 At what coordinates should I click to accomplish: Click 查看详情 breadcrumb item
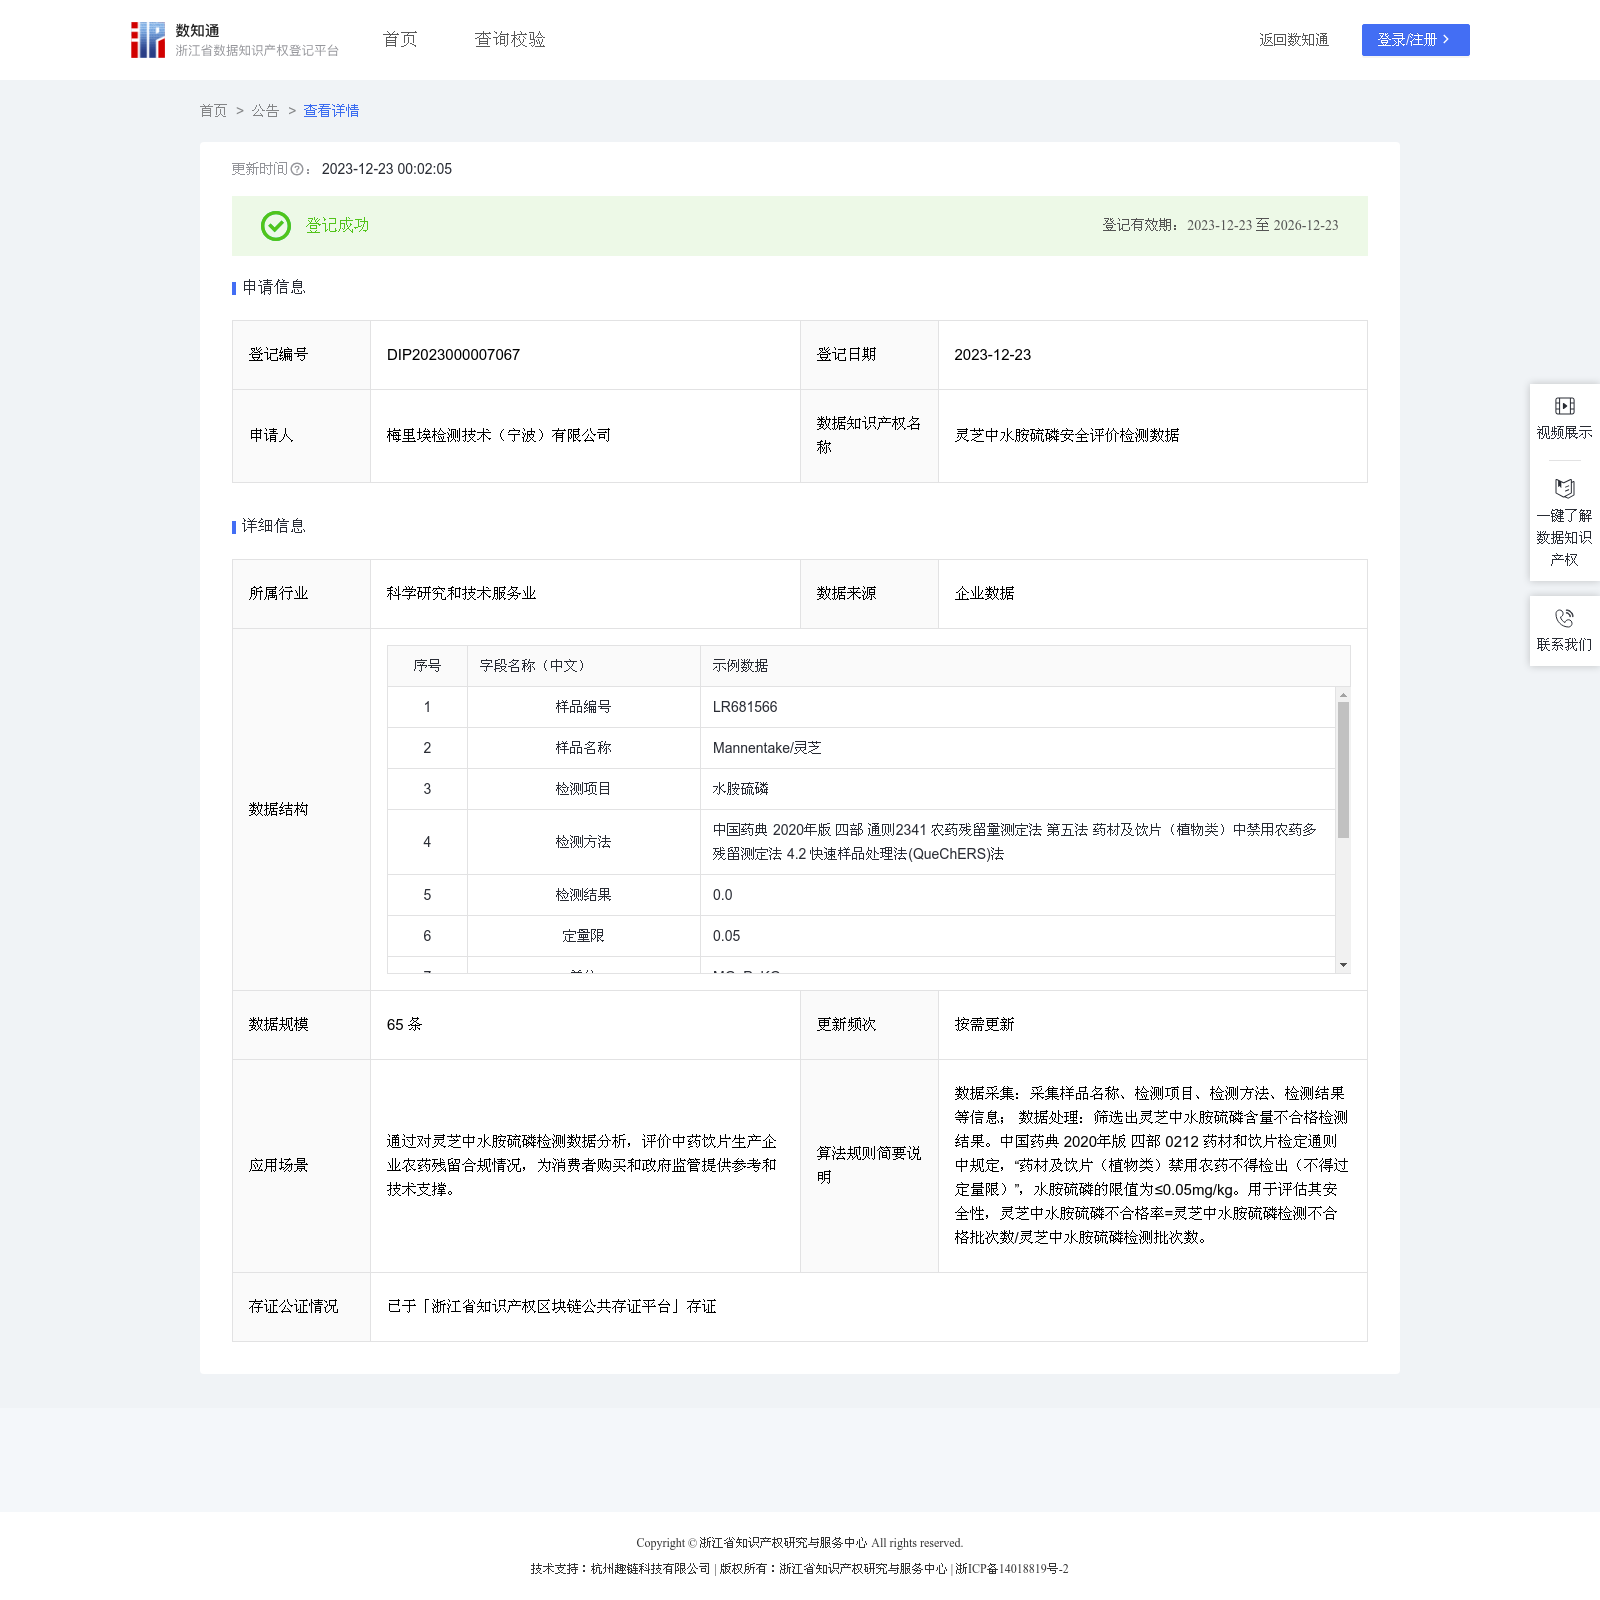[x=331, y=111]
